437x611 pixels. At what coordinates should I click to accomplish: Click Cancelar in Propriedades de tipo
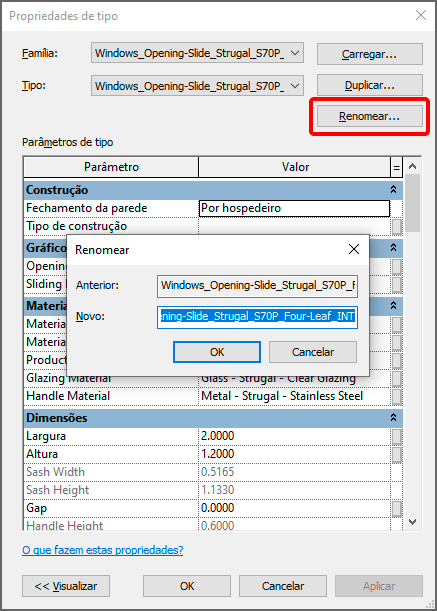[x=283, y=586]
